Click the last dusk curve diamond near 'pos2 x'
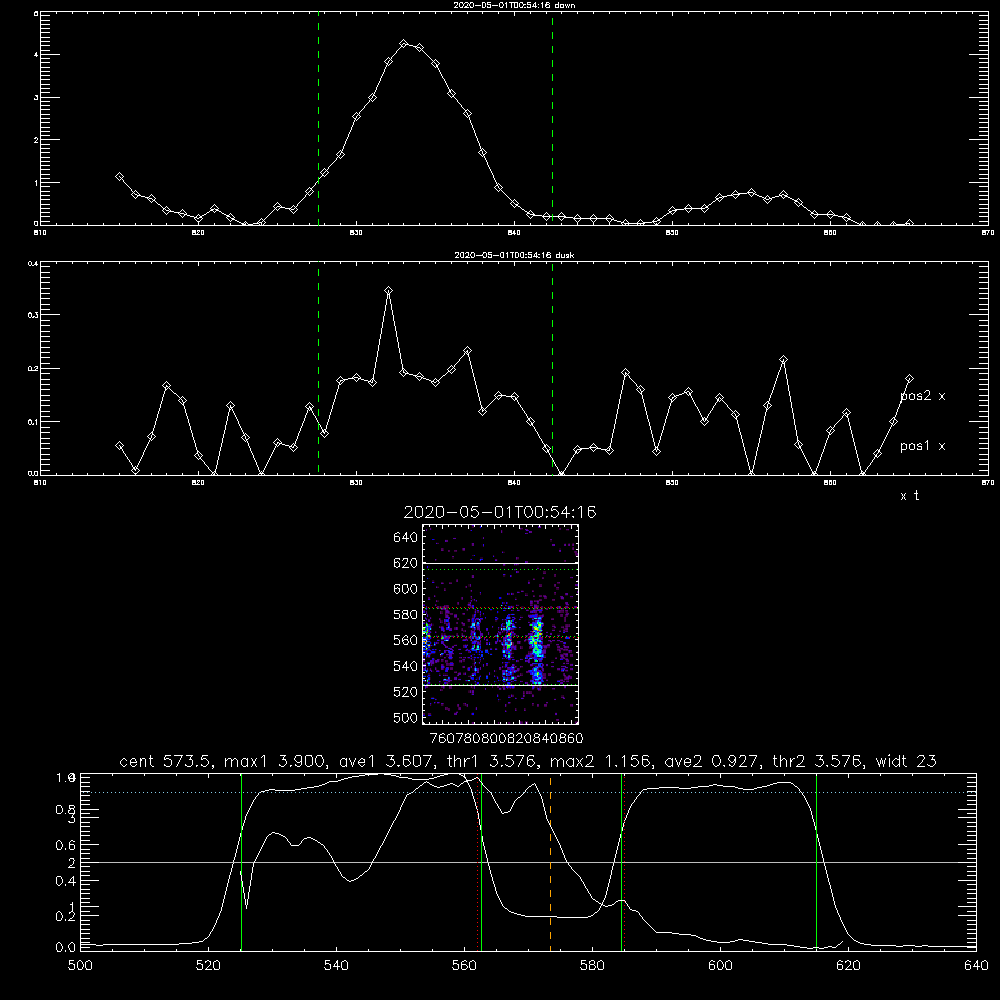Viewport: 1000px width, 1000px height. point(909,379)
